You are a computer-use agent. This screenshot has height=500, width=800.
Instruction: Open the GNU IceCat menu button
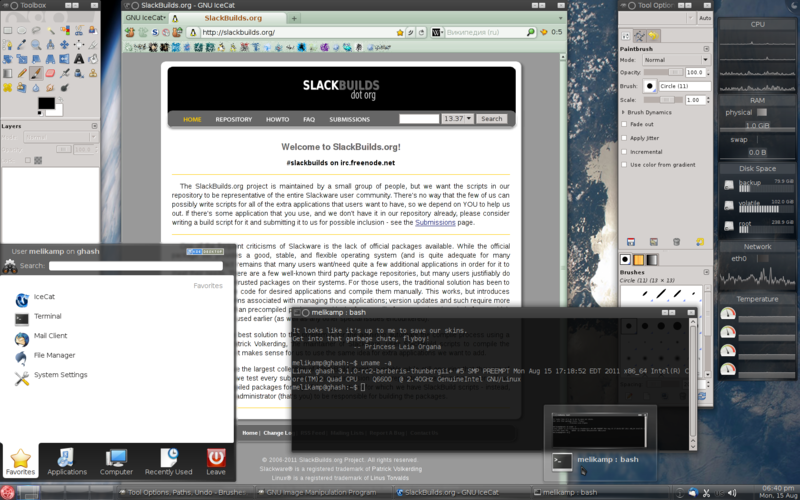(146, 18)
